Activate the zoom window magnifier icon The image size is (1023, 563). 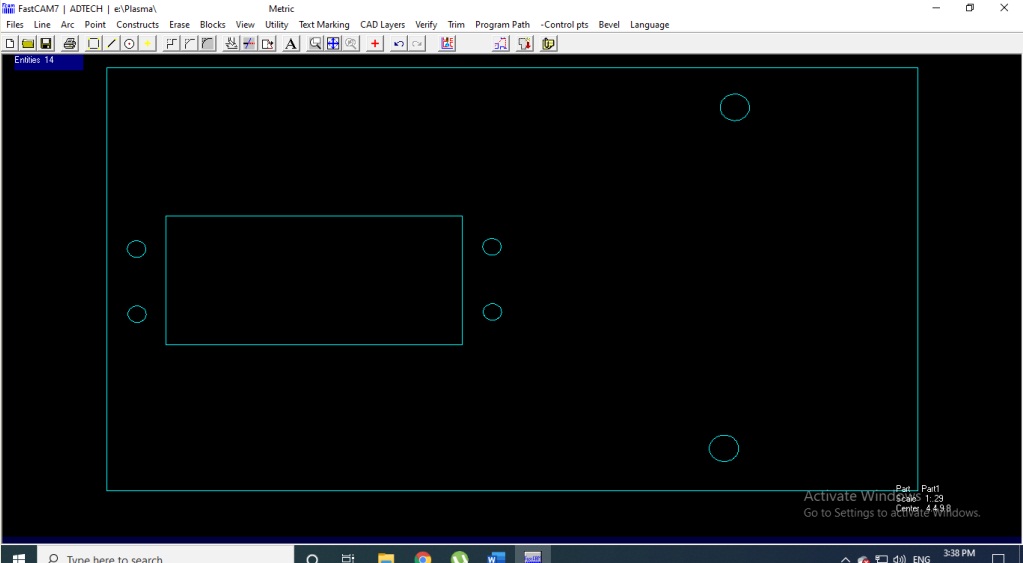(315, 44)
